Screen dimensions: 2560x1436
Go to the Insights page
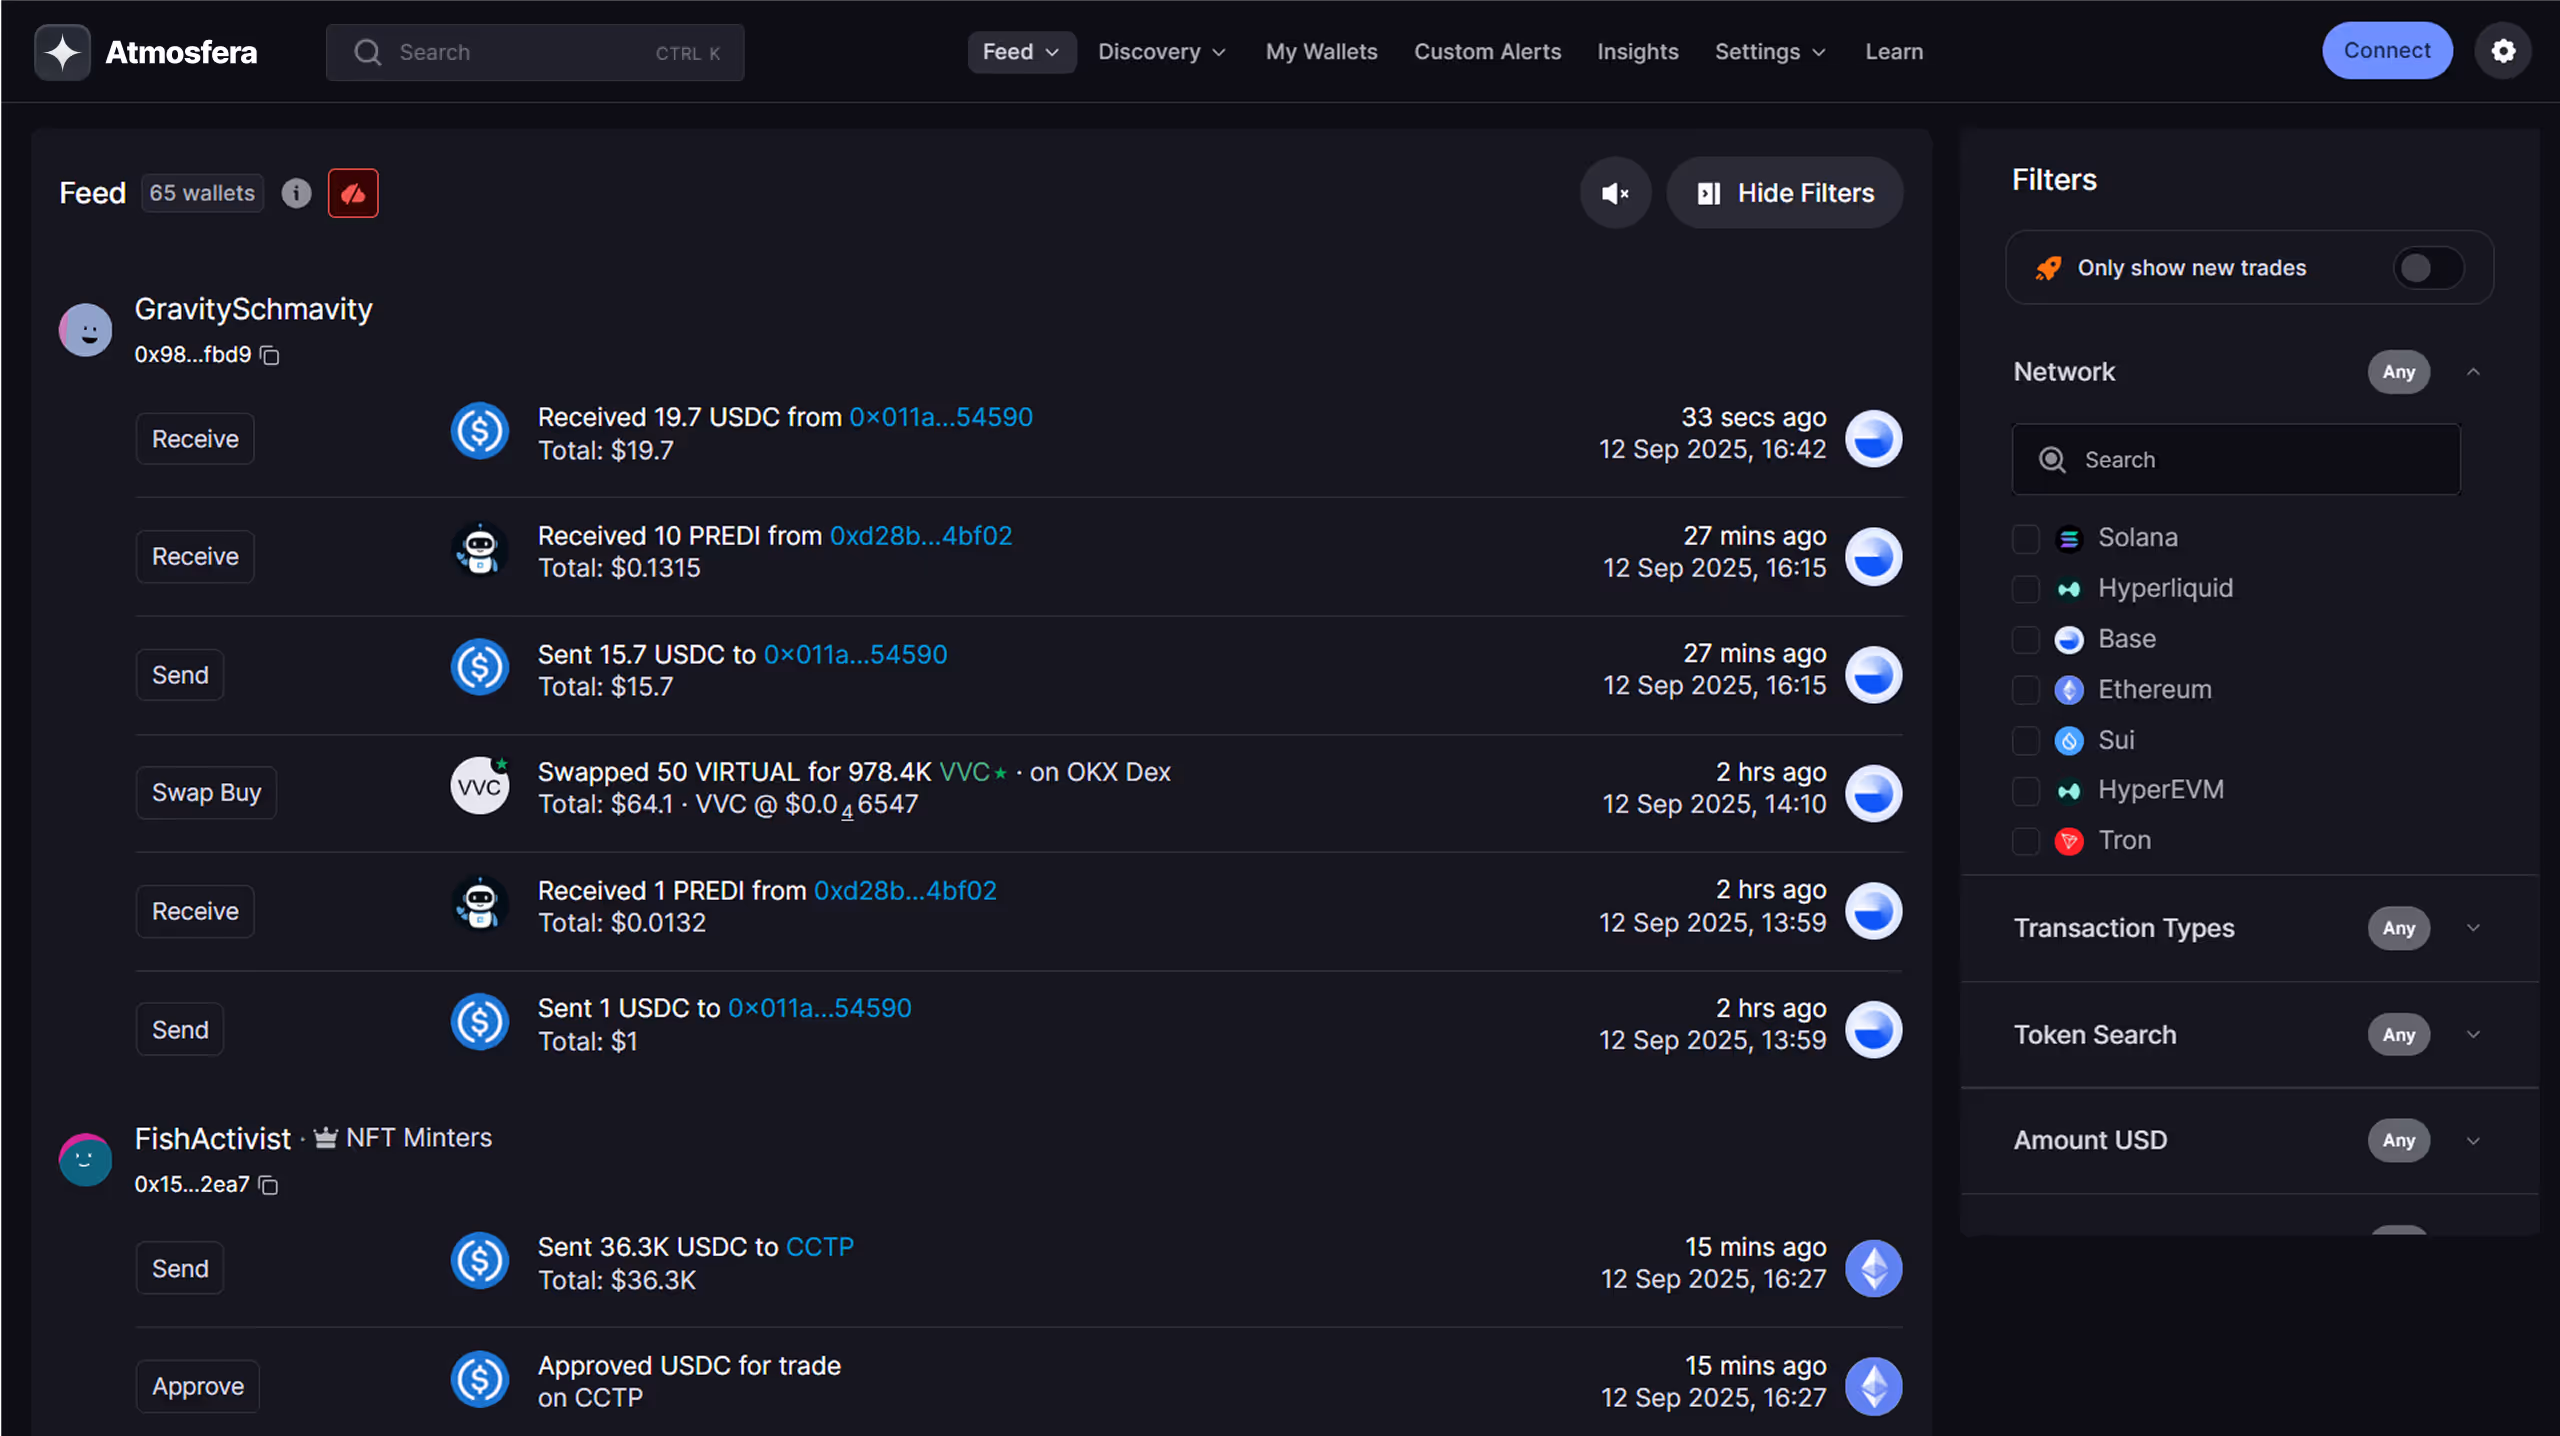1637,52
